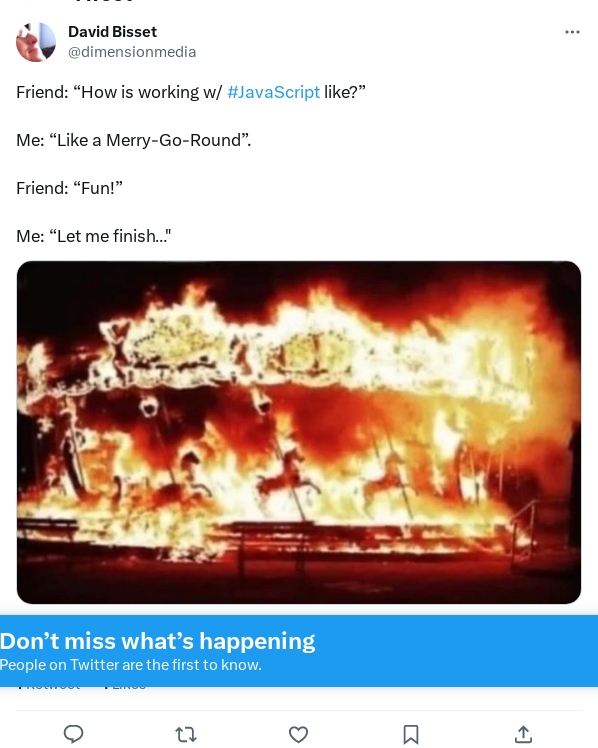Open the share tweet icon
This screenshot has width=598, height=748.
pos(524,735)
